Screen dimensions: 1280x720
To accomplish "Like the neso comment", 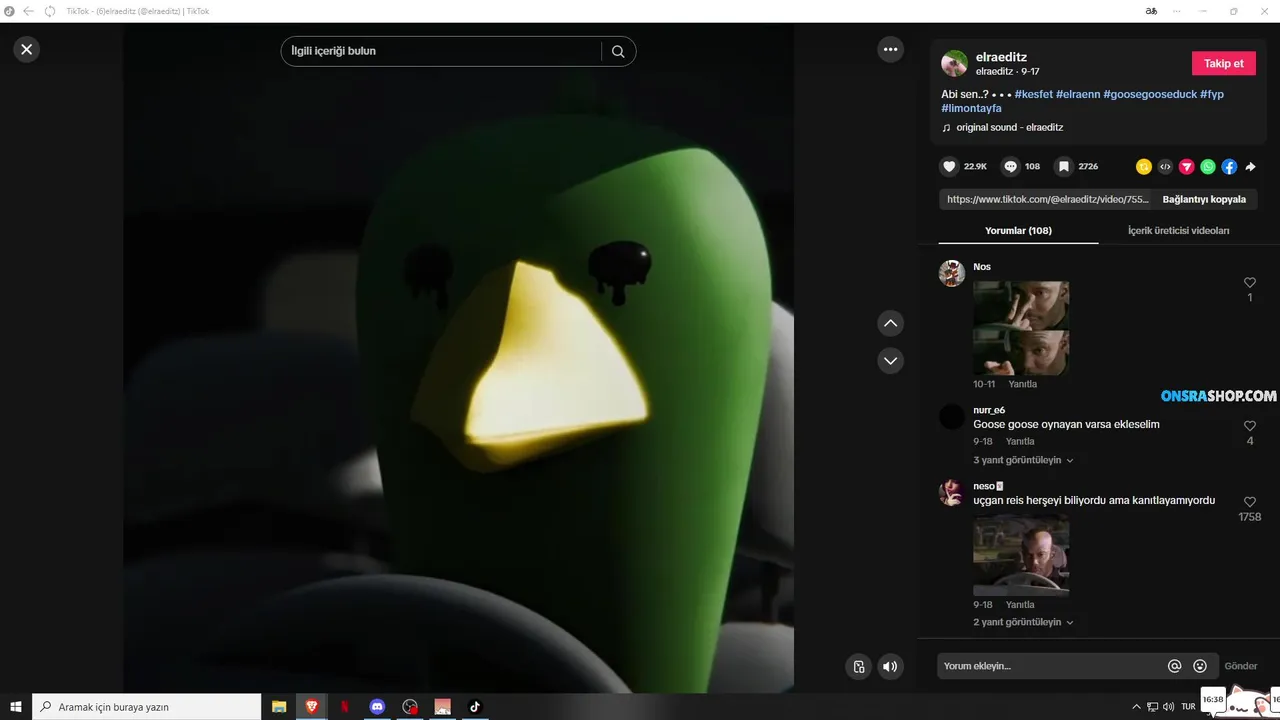I will pos(1249,502).
